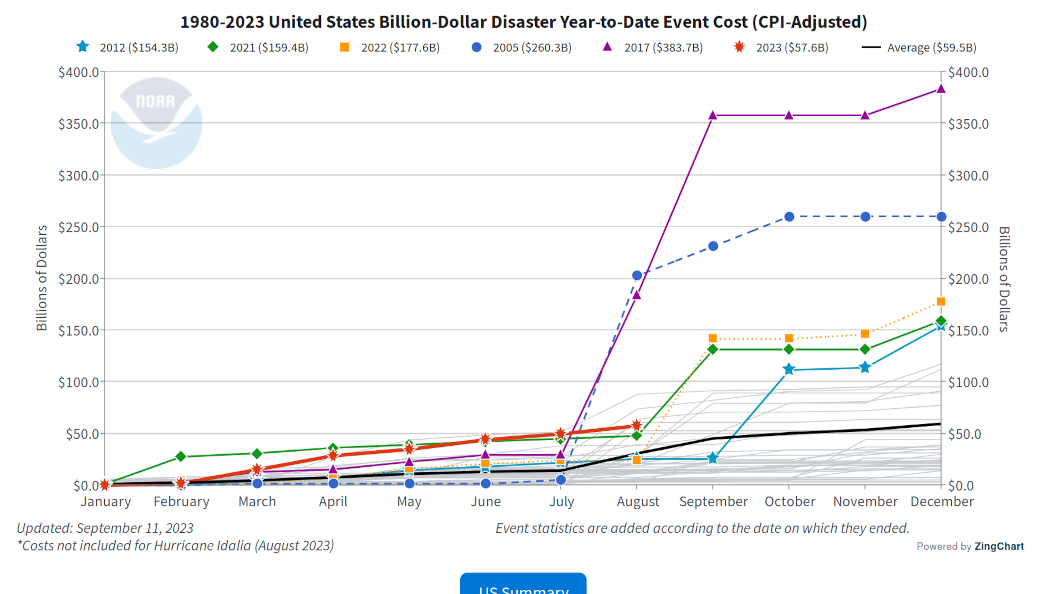This screenshot has height=594, width=1045.
Task: Select the purple triangle marker at December
Action: pyautogui.click(x=941, y=88)
